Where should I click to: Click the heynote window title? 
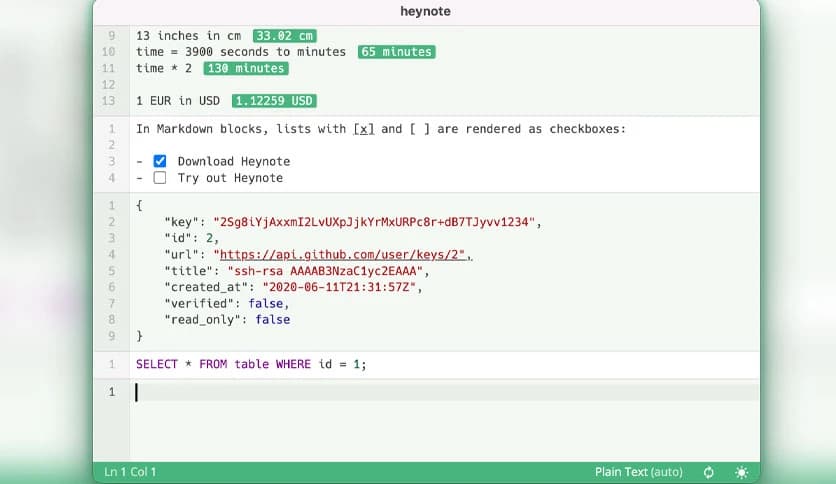click(x=425, y=11)
